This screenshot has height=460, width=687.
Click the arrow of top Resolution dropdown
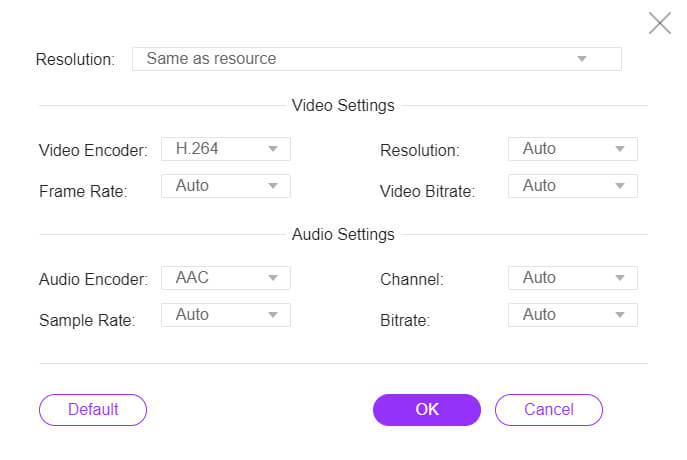581,59
